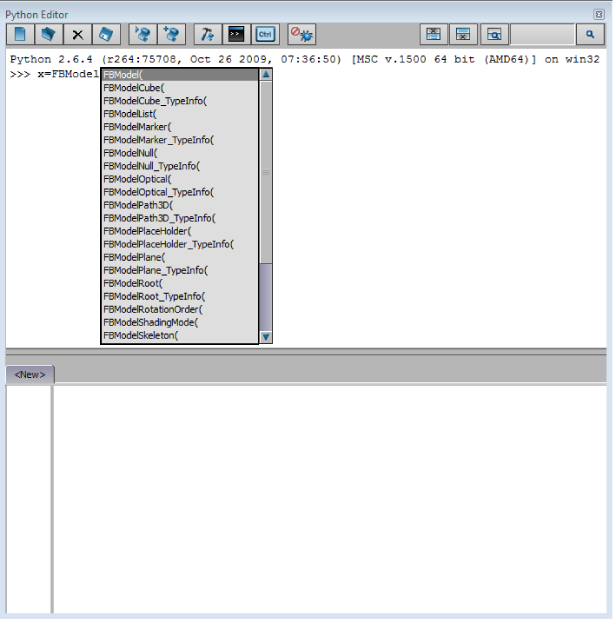Create a new script with the blank page icon
The height and width of the screenshot is (619, 613).
21,34
